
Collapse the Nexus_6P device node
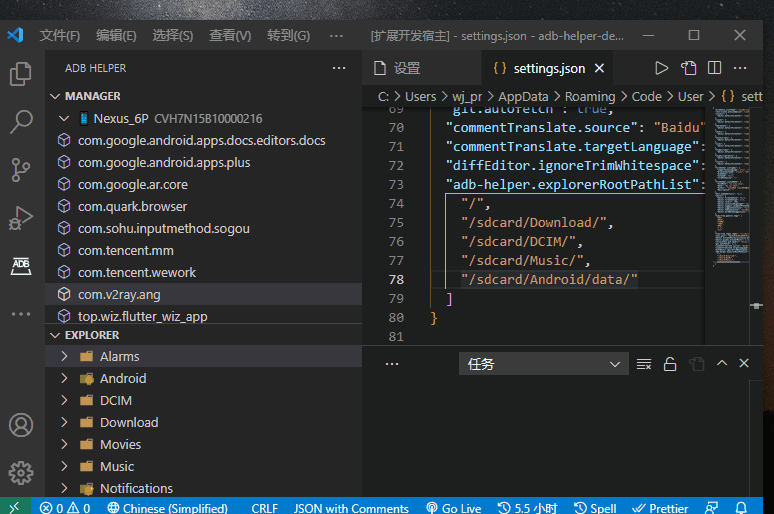pyautogui.click(x=64, y=119)
